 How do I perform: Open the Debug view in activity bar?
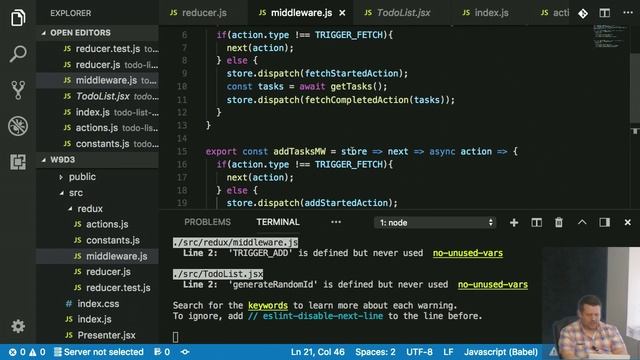[18, 126]
